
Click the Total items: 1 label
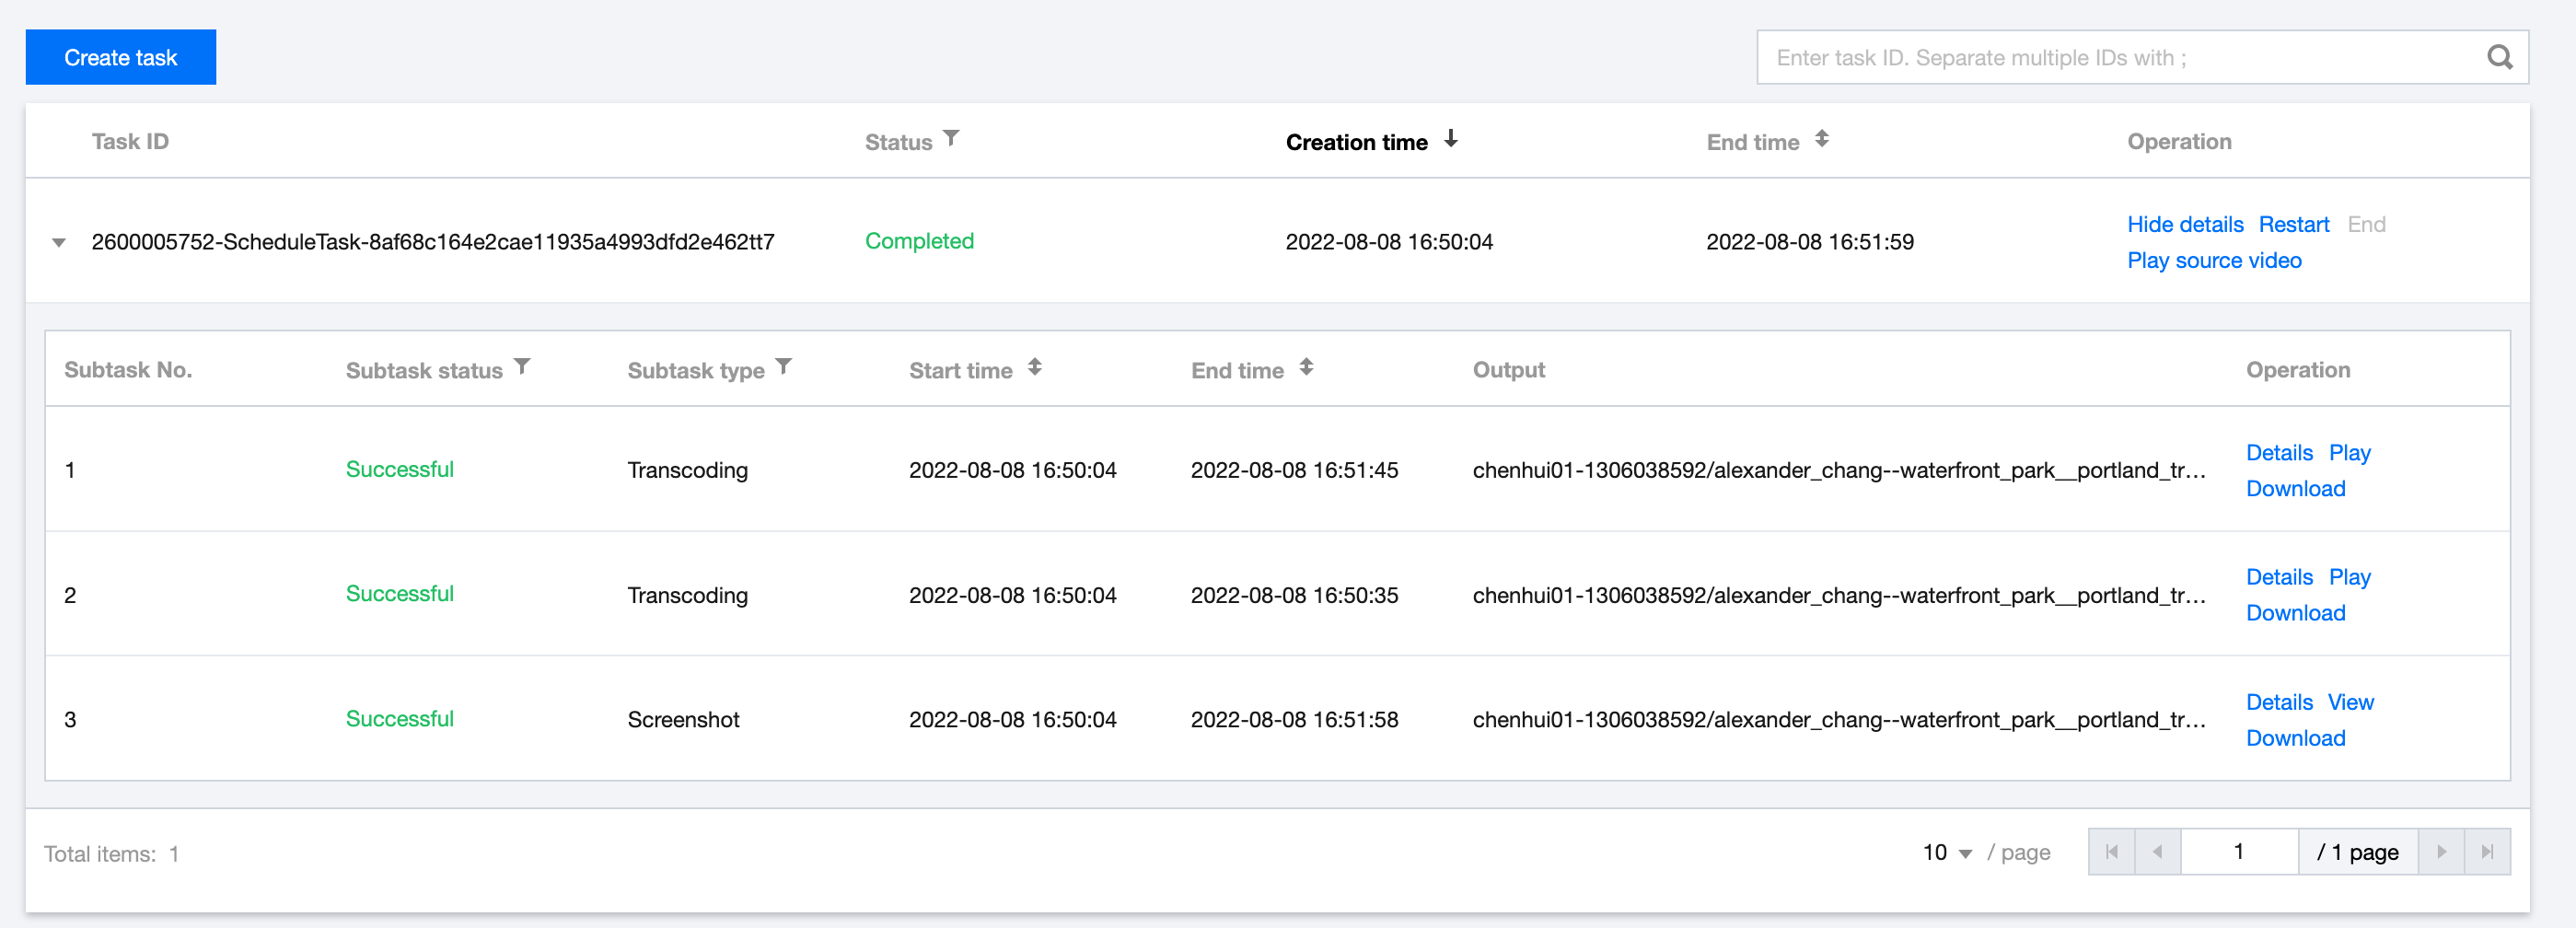click(111, 854)
